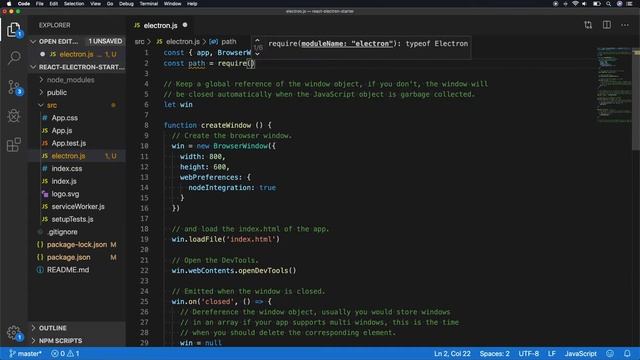Open the editor More Actions menu
The width and height of the screenshot is (640, 360).
pyautogui.click(x=625, y=25)
